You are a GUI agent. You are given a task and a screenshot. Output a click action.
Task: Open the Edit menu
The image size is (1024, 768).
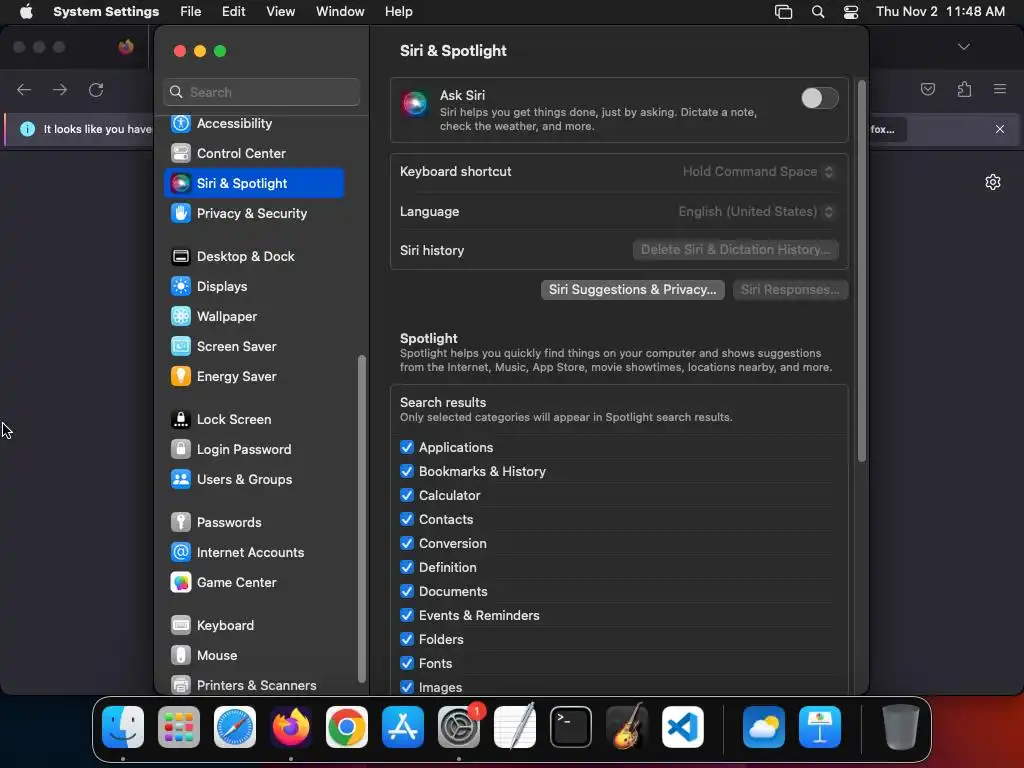point(233,12)
